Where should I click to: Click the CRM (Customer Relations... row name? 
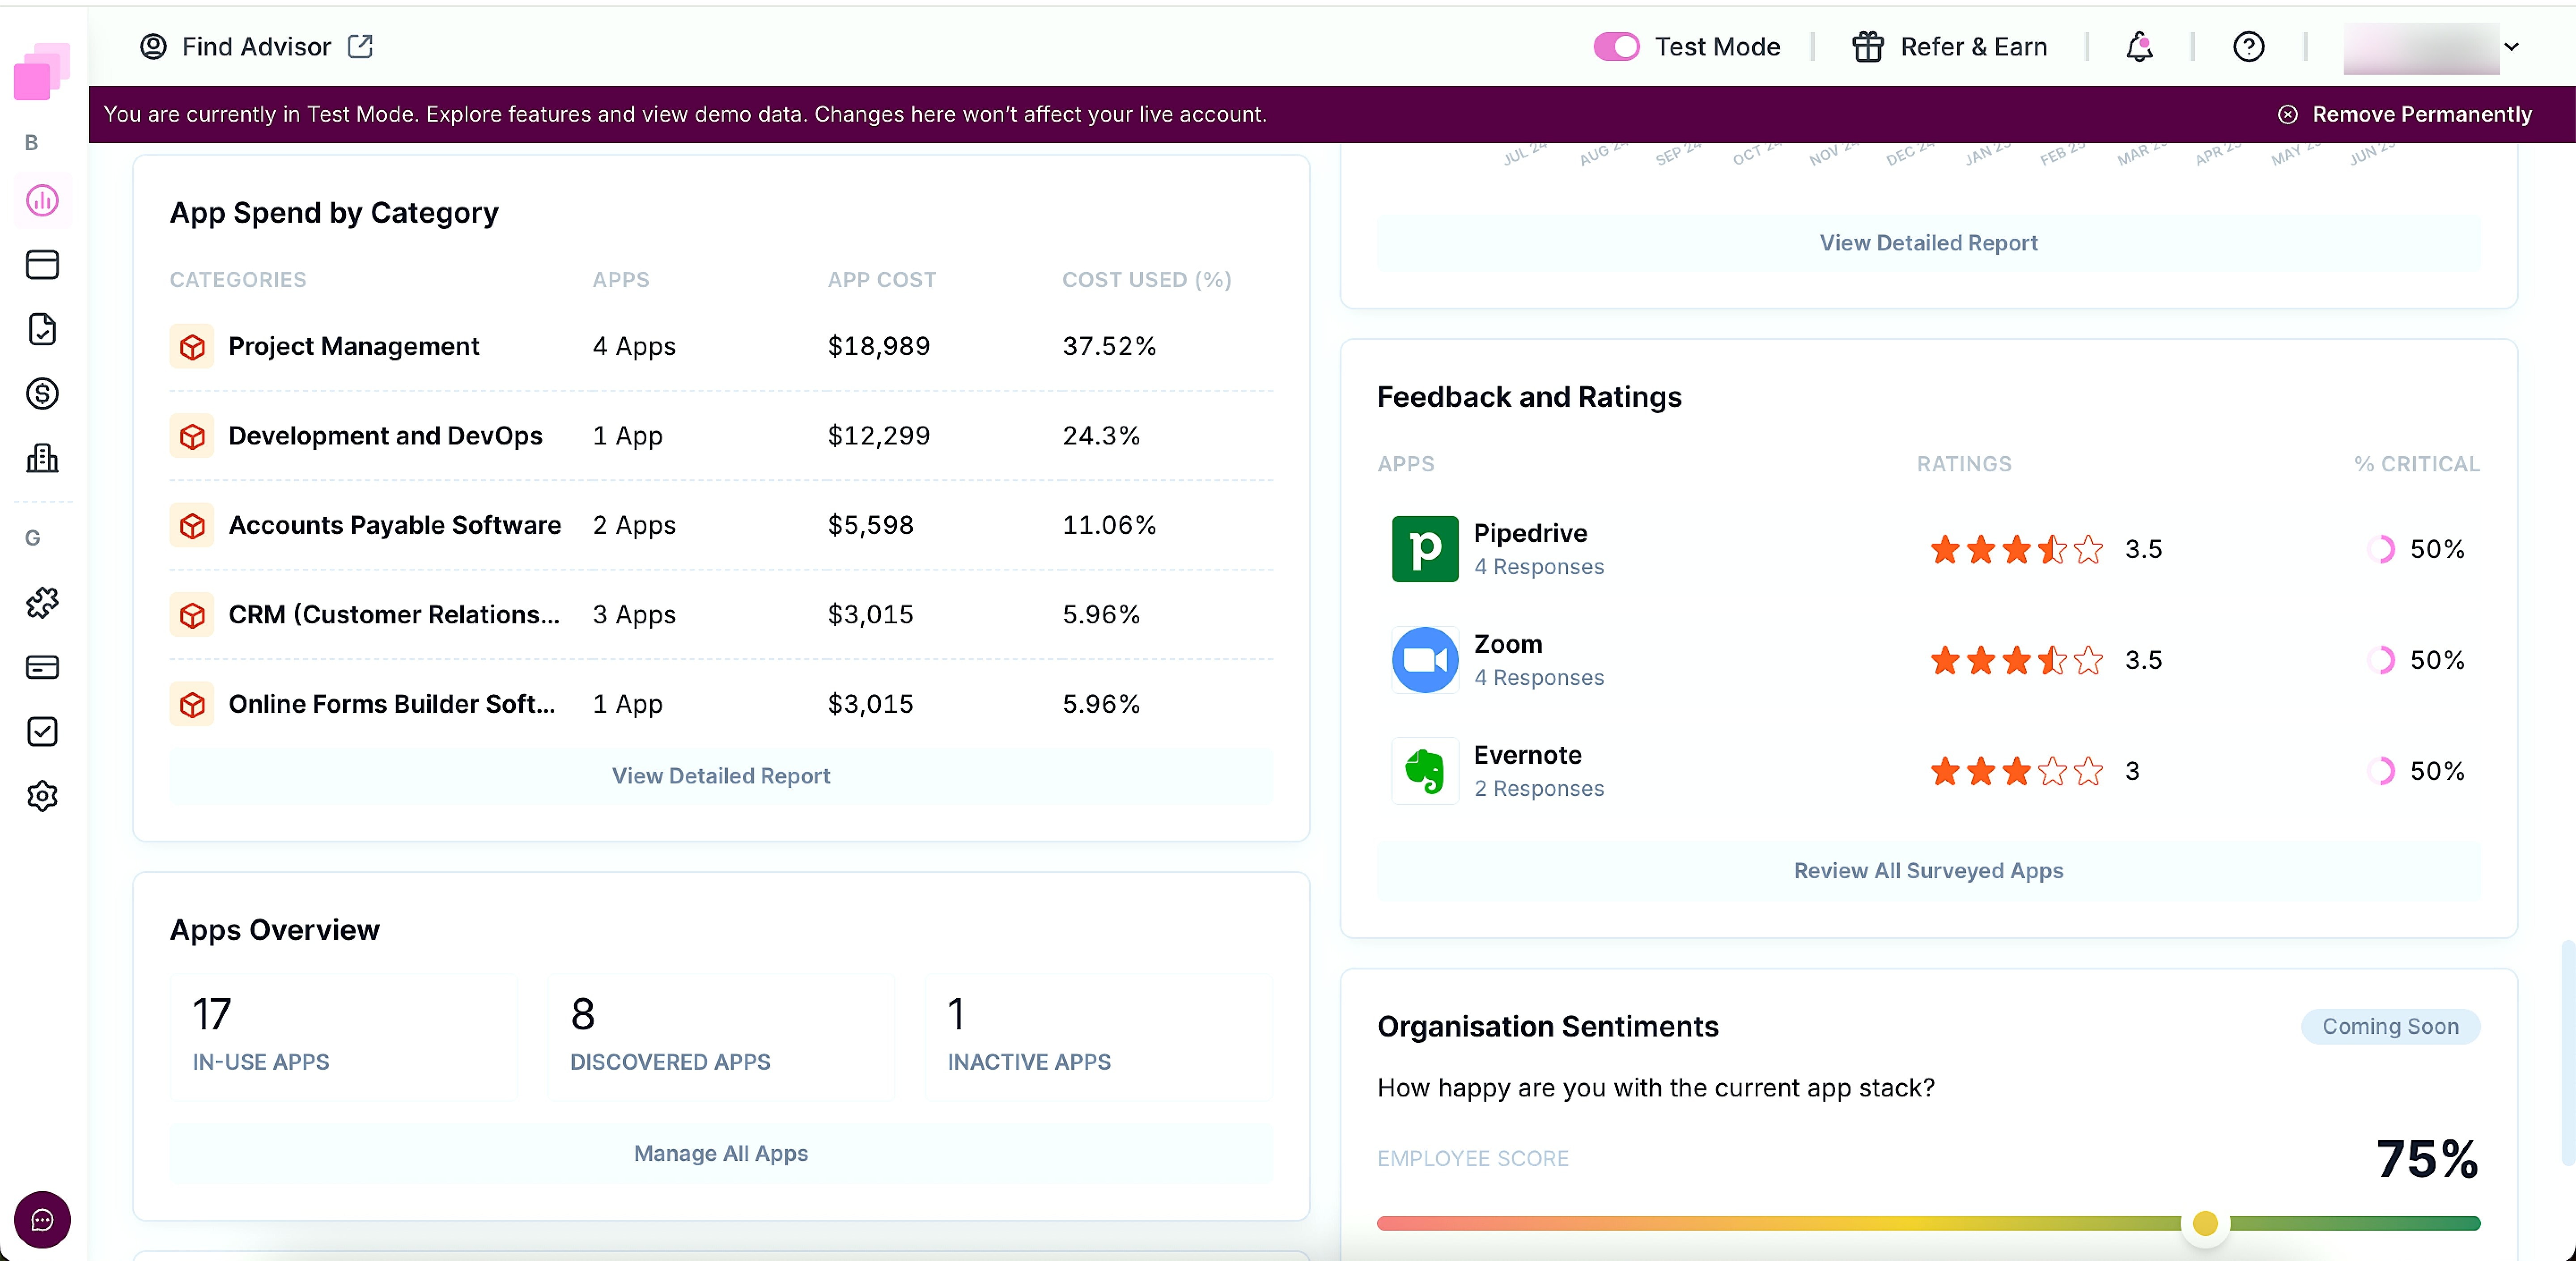(x=394, y=615)
